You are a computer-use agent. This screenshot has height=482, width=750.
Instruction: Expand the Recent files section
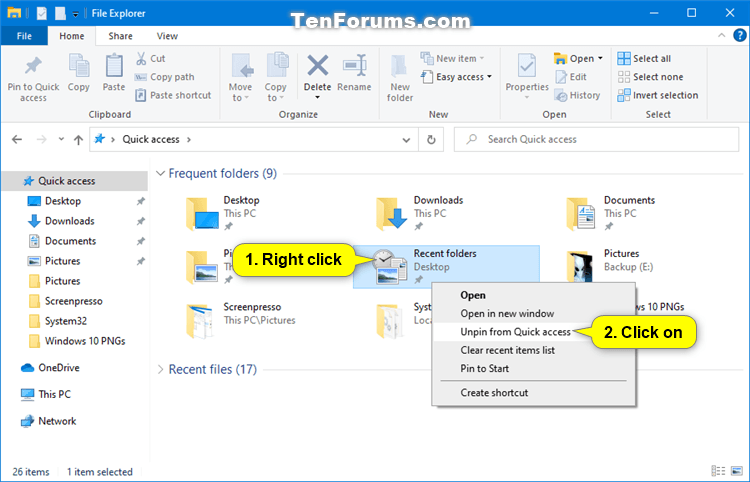161,369
